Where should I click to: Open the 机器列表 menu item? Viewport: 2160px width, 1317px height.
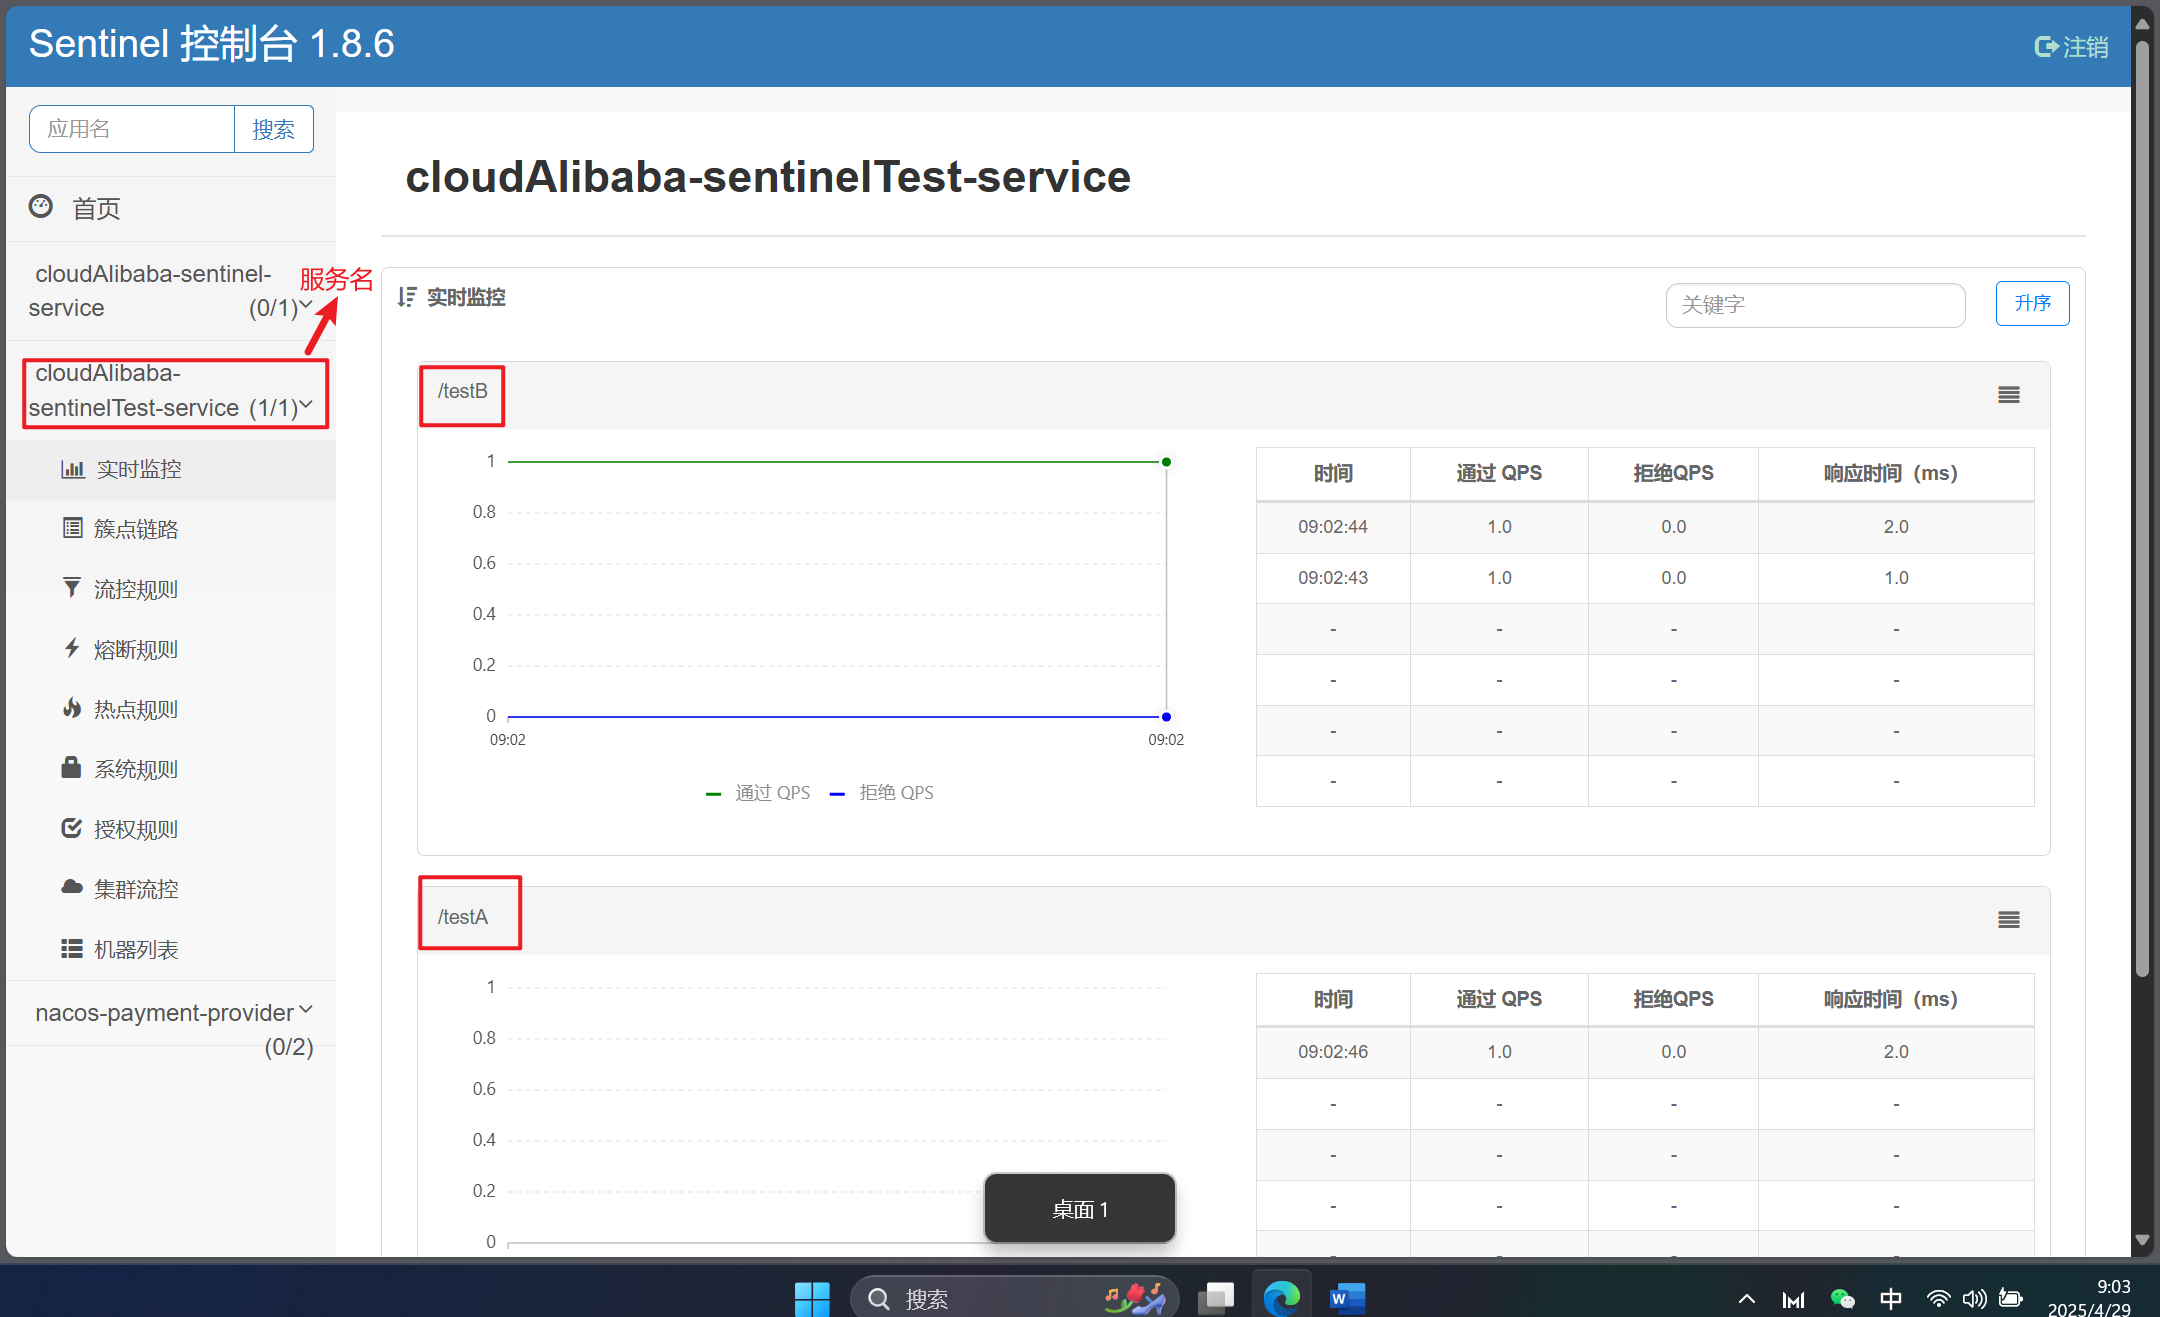pyautogui.click(x=136, y=949)
